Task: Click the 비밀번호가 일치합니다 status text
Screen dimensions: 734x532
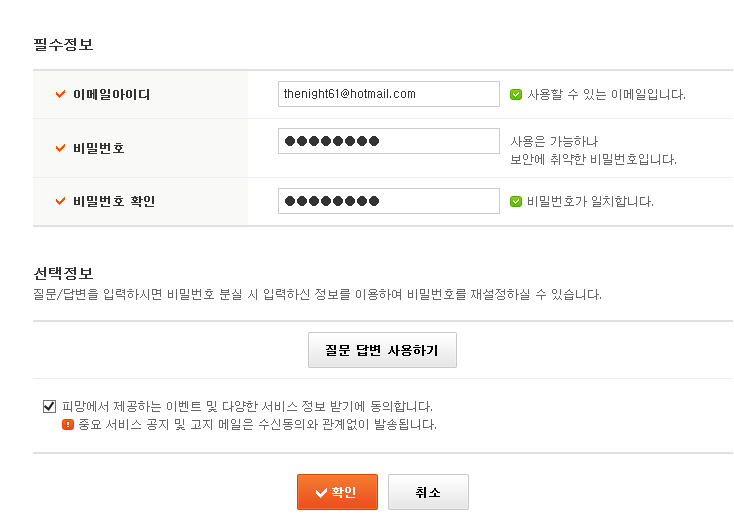Action: coord(590,201)
